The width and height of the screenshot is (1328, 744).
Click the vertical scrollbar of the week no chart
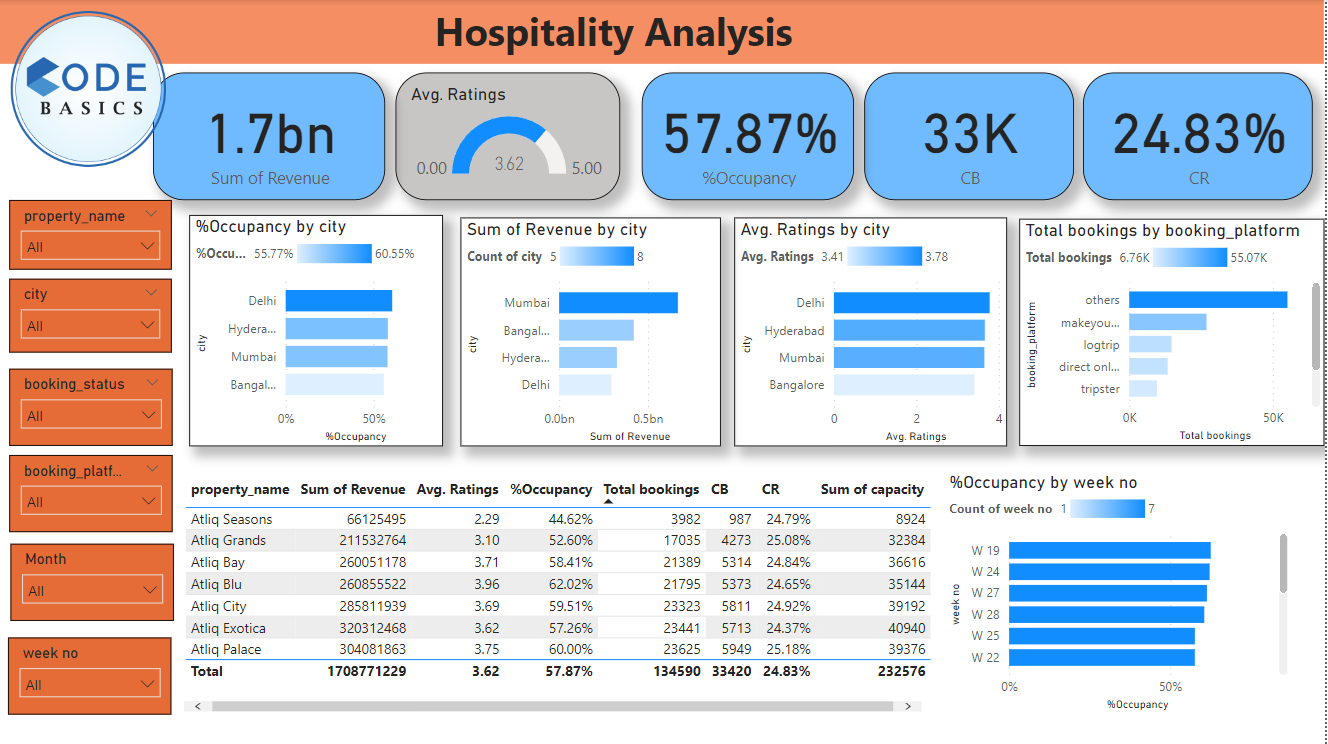[1283, 565]
